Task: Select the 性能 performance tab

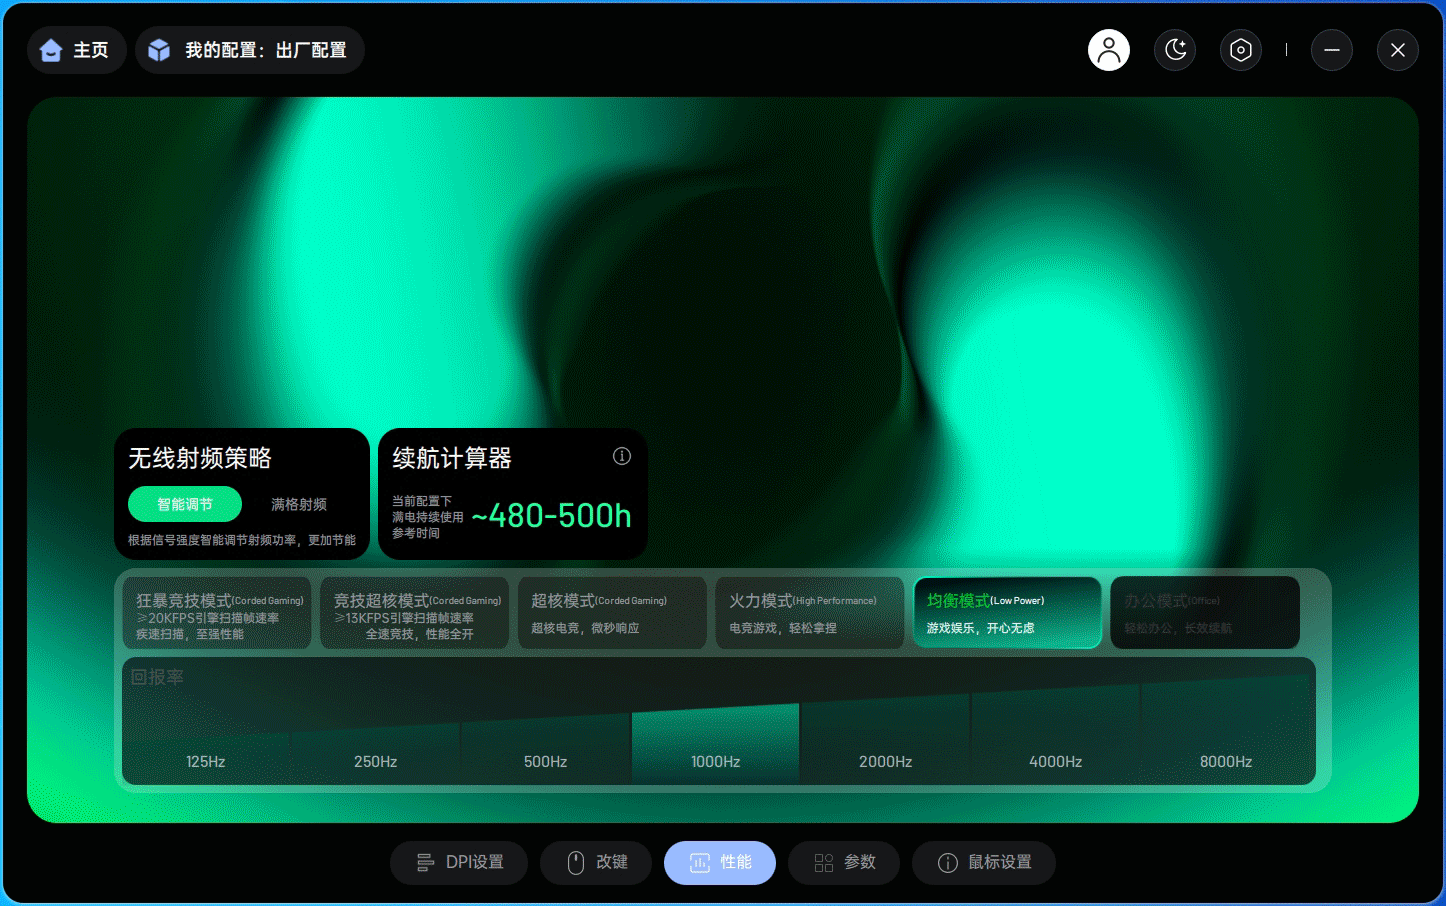Action: pyautogui.click(x=720, y=862)
